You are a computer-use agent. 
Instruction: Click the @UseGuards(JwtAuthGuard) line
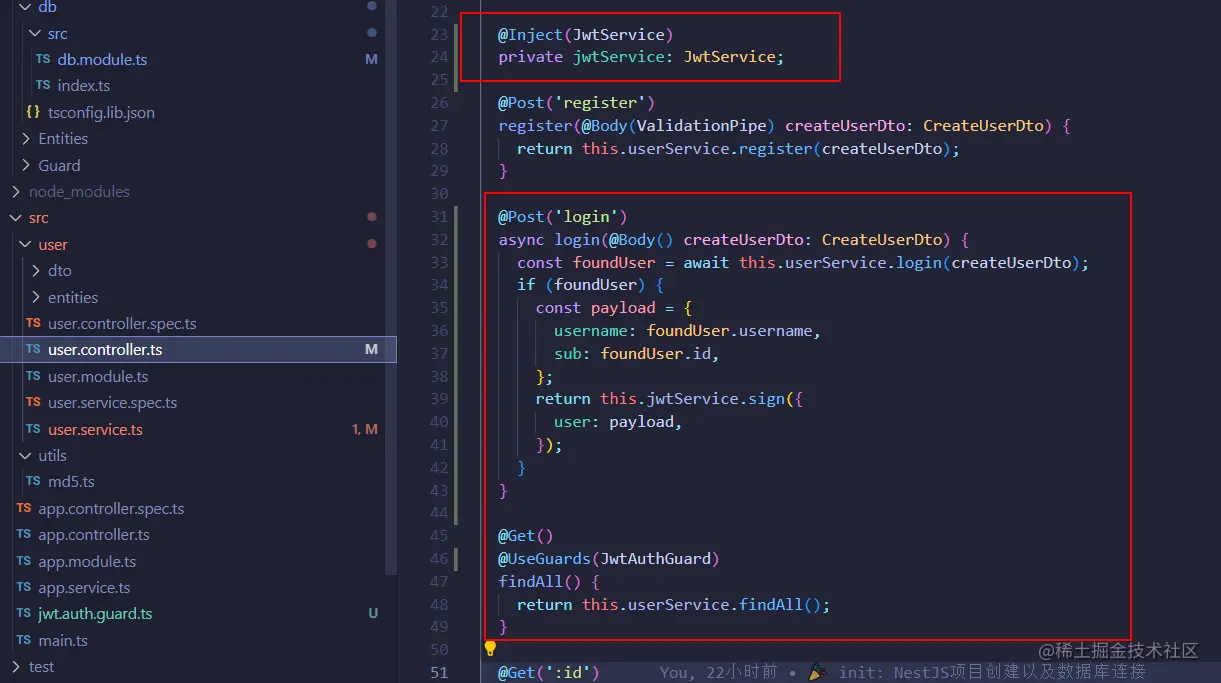609,559
